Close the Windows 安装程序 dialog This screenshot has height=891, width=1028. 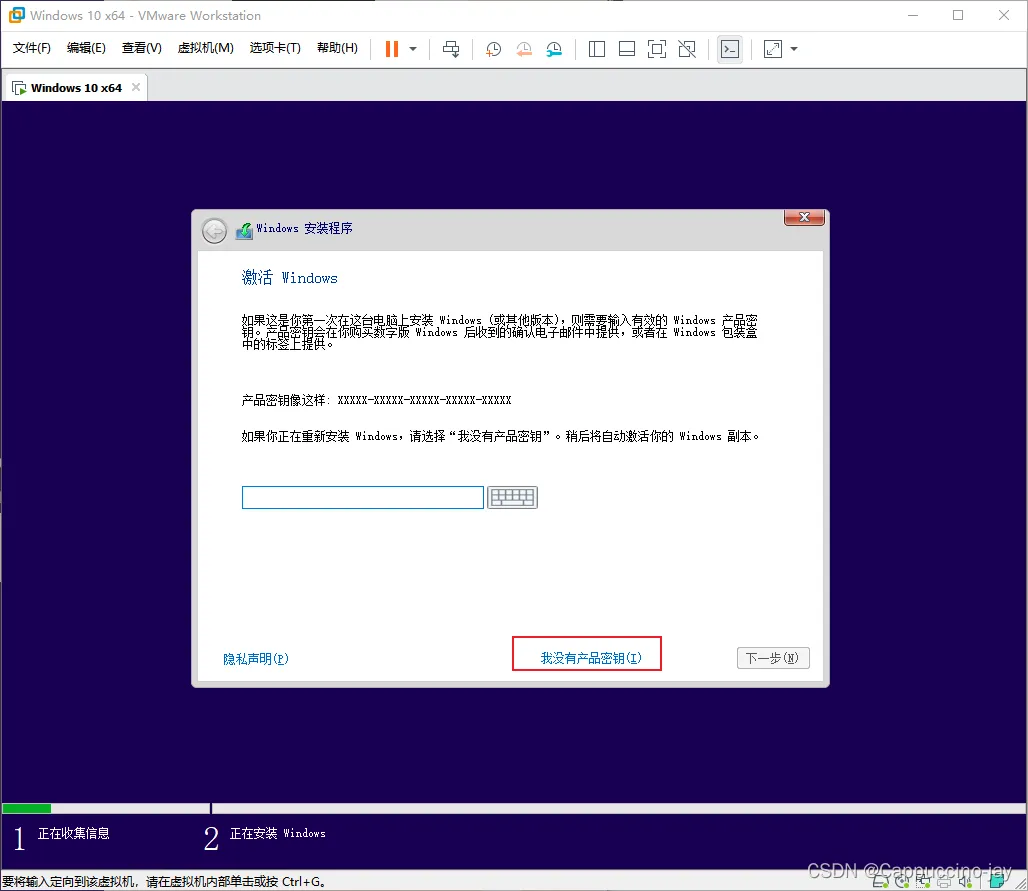[804, 218]
